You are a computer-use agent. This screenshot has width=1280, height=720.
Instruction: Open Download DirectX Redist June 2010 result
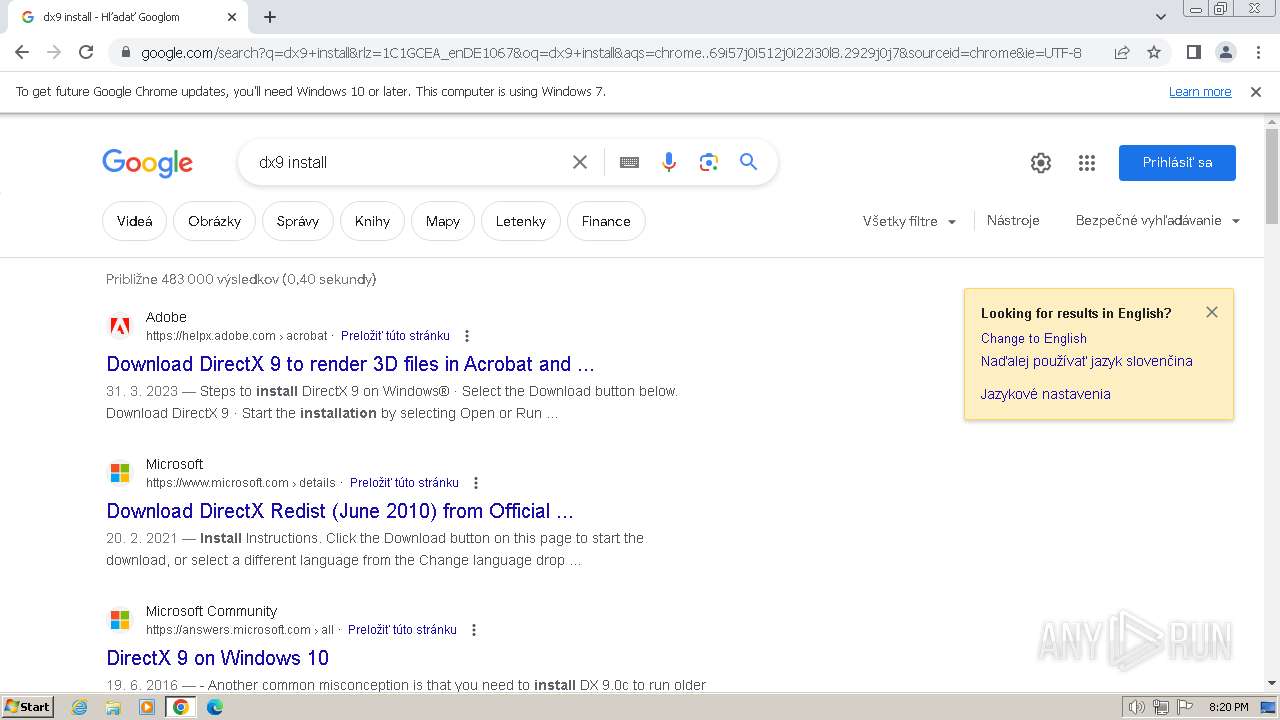tap(340, 511)
